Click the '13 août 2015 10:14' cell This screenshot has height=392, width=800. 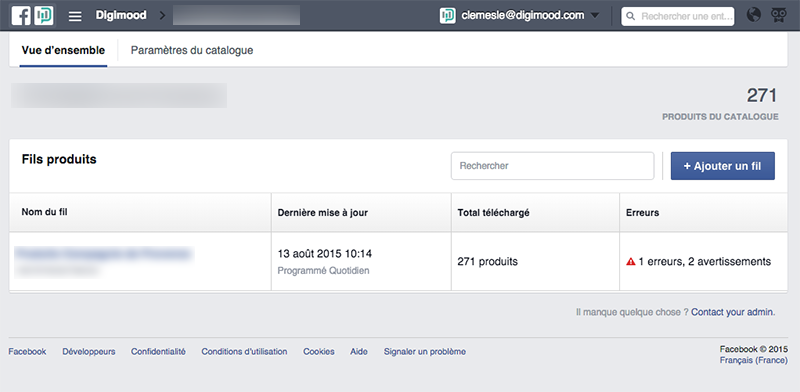click(324, 254)
